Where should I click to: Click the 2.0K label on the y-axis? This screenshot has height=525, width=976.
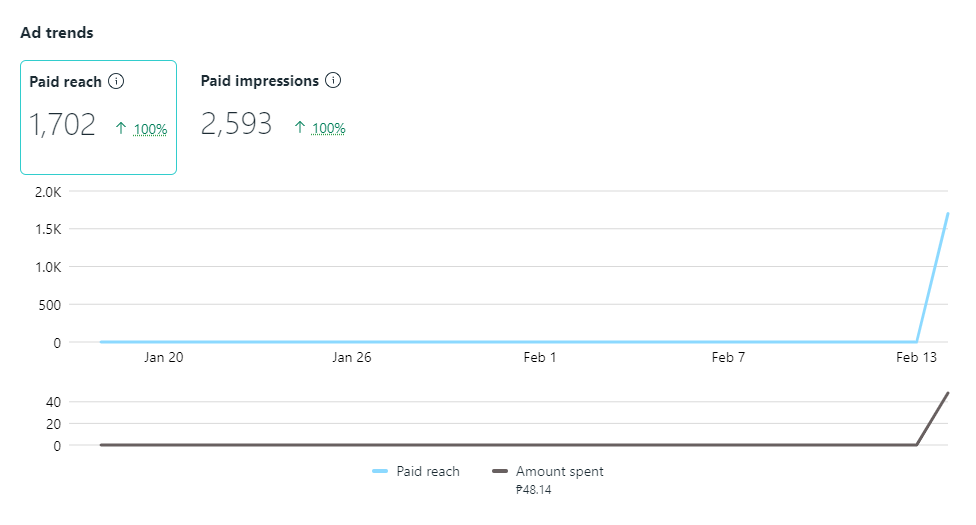tap(48, 191)
